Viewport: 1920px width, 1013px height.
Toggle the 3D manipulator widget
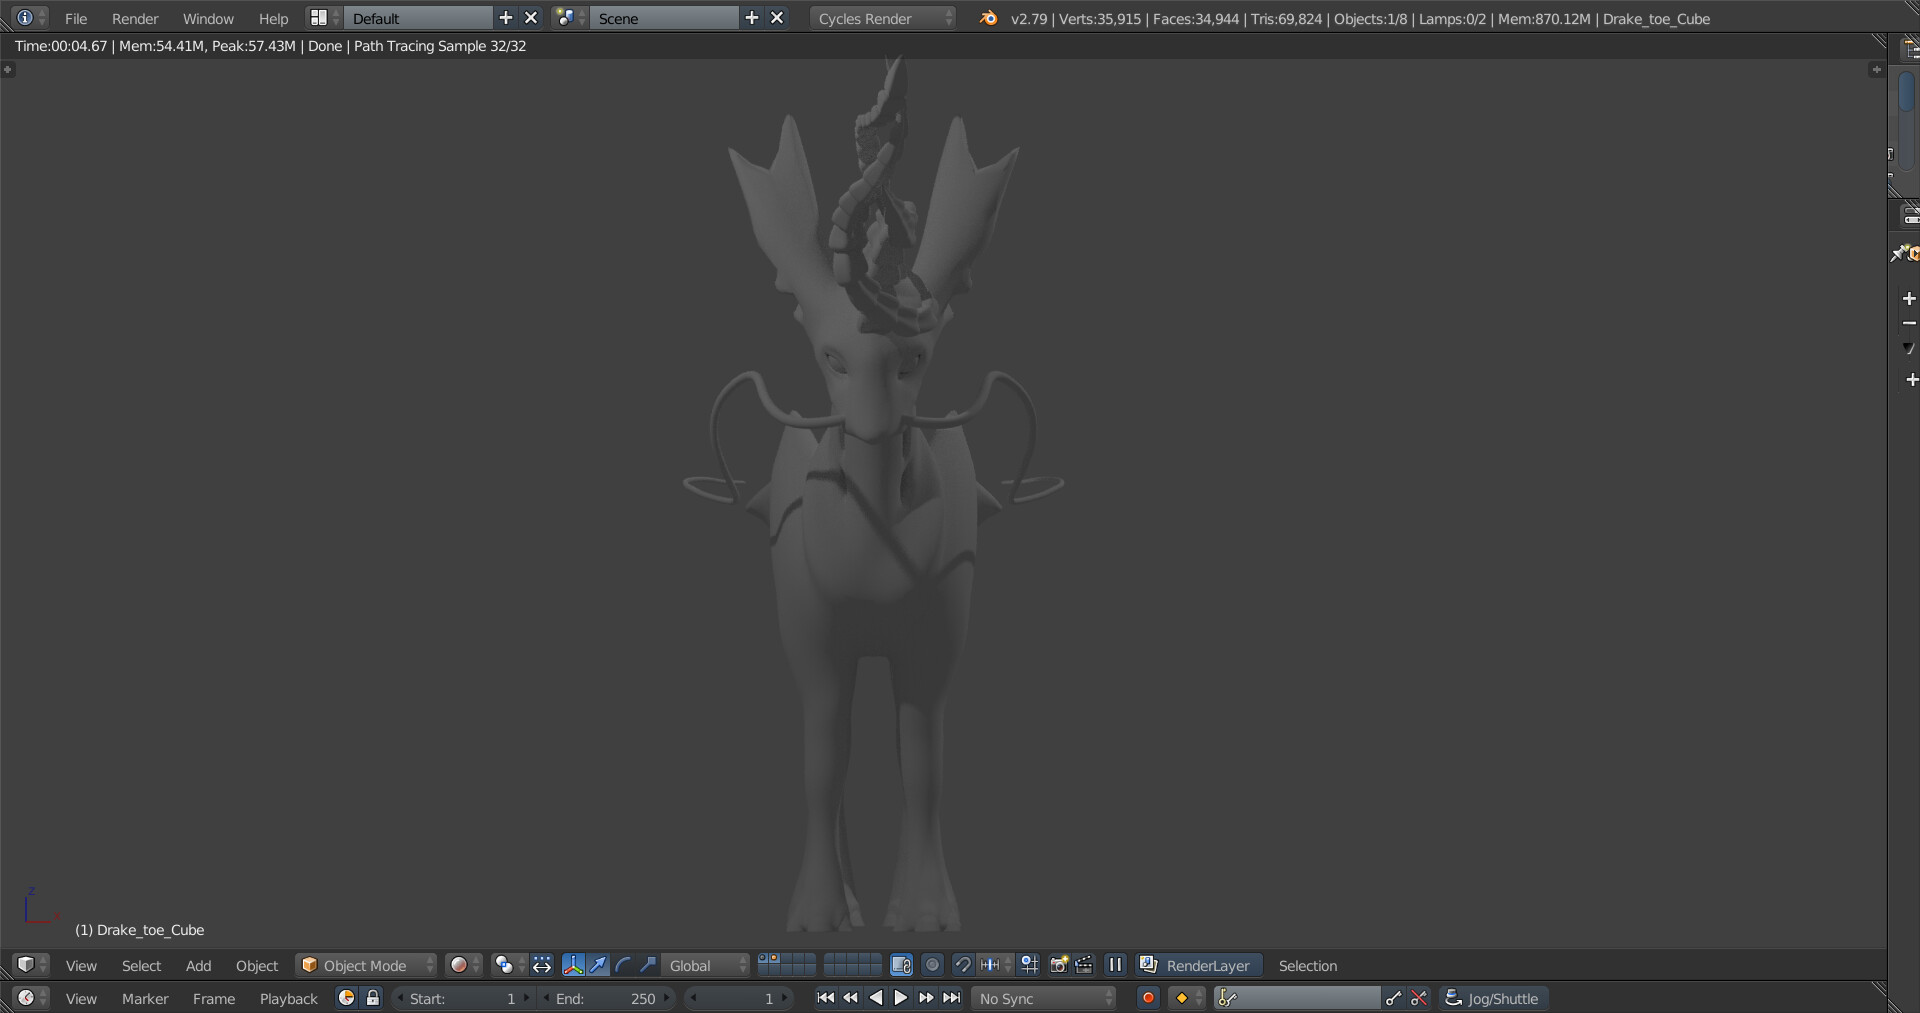(x=573, y=965)
